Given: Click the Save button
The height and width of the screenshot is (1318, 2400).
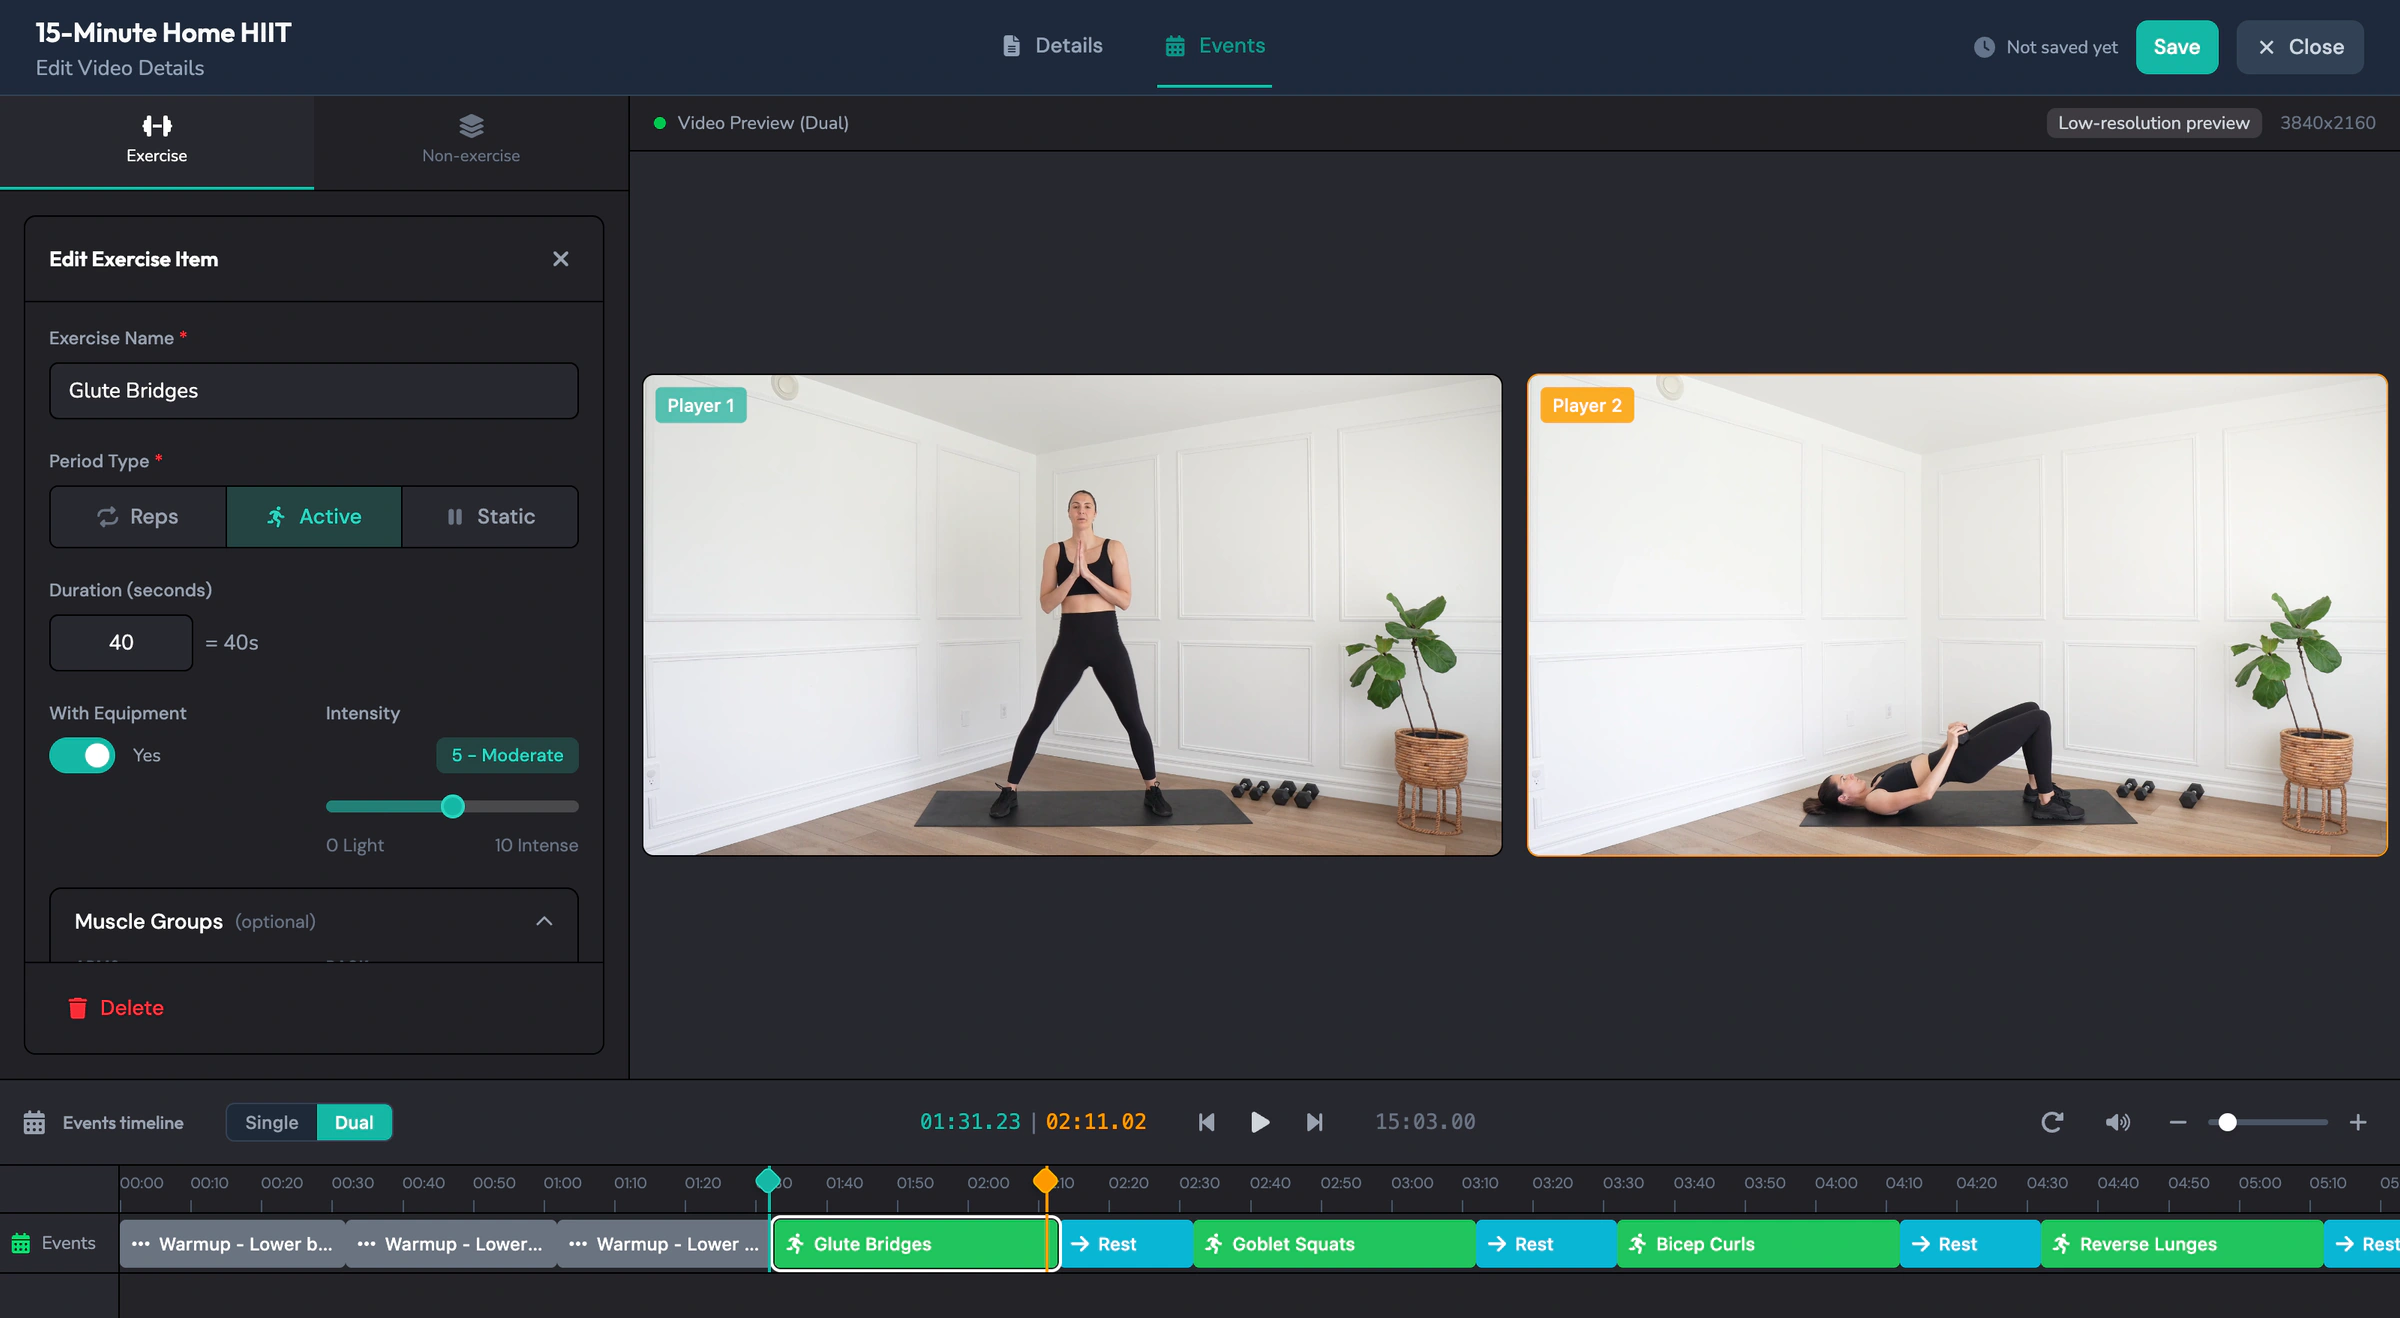Looking at the screenshot, I should [x=2177, y=47].
